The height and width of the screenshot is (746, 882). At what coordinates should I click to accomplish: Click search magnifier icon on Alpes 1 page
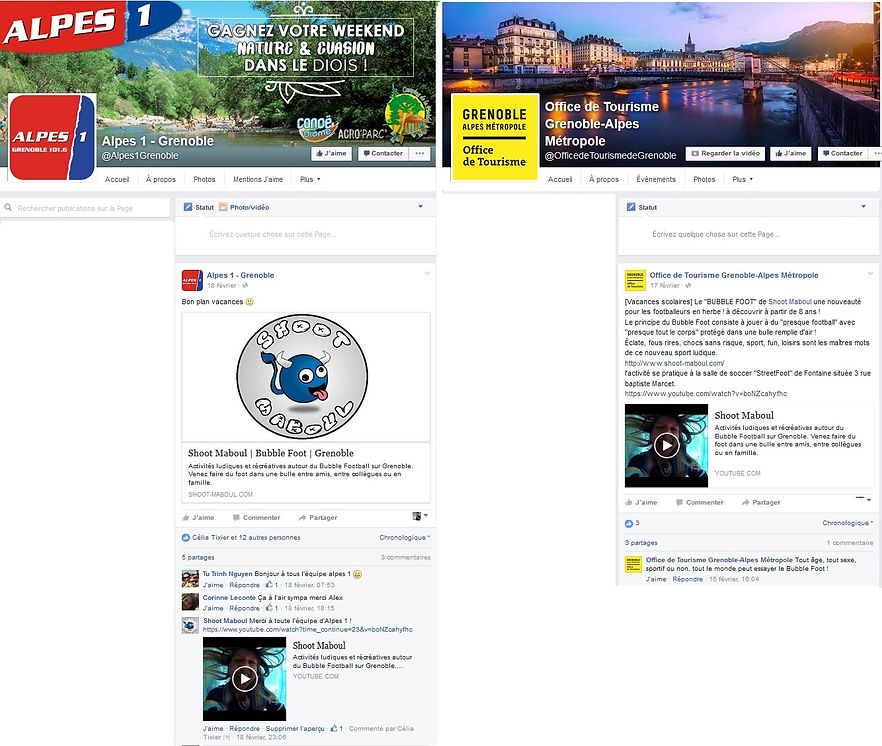8,208
